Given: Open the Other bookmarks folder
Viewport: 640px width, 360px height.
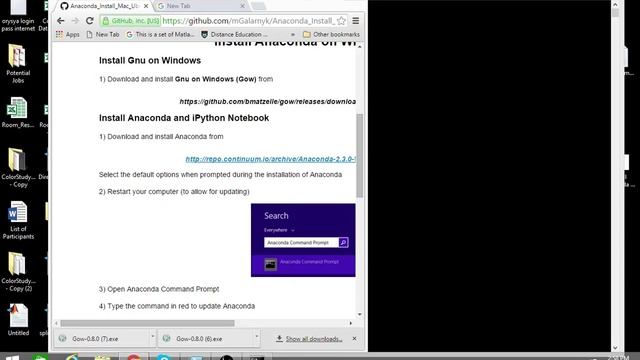Looking at the screenshot, I should (x=331, y=35).
